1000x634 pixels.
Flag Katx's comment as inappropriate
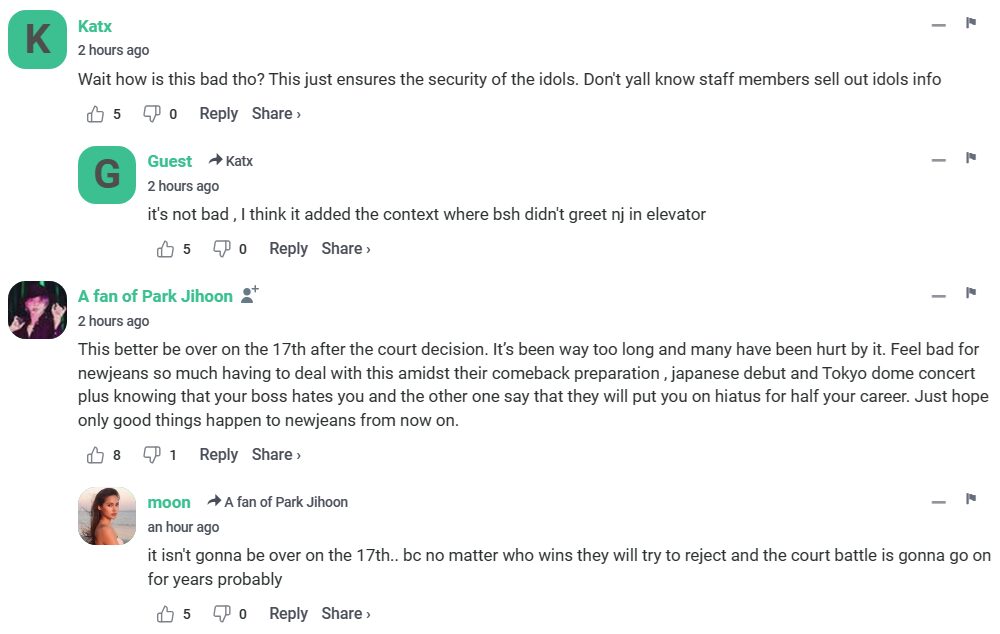[970, 23]
